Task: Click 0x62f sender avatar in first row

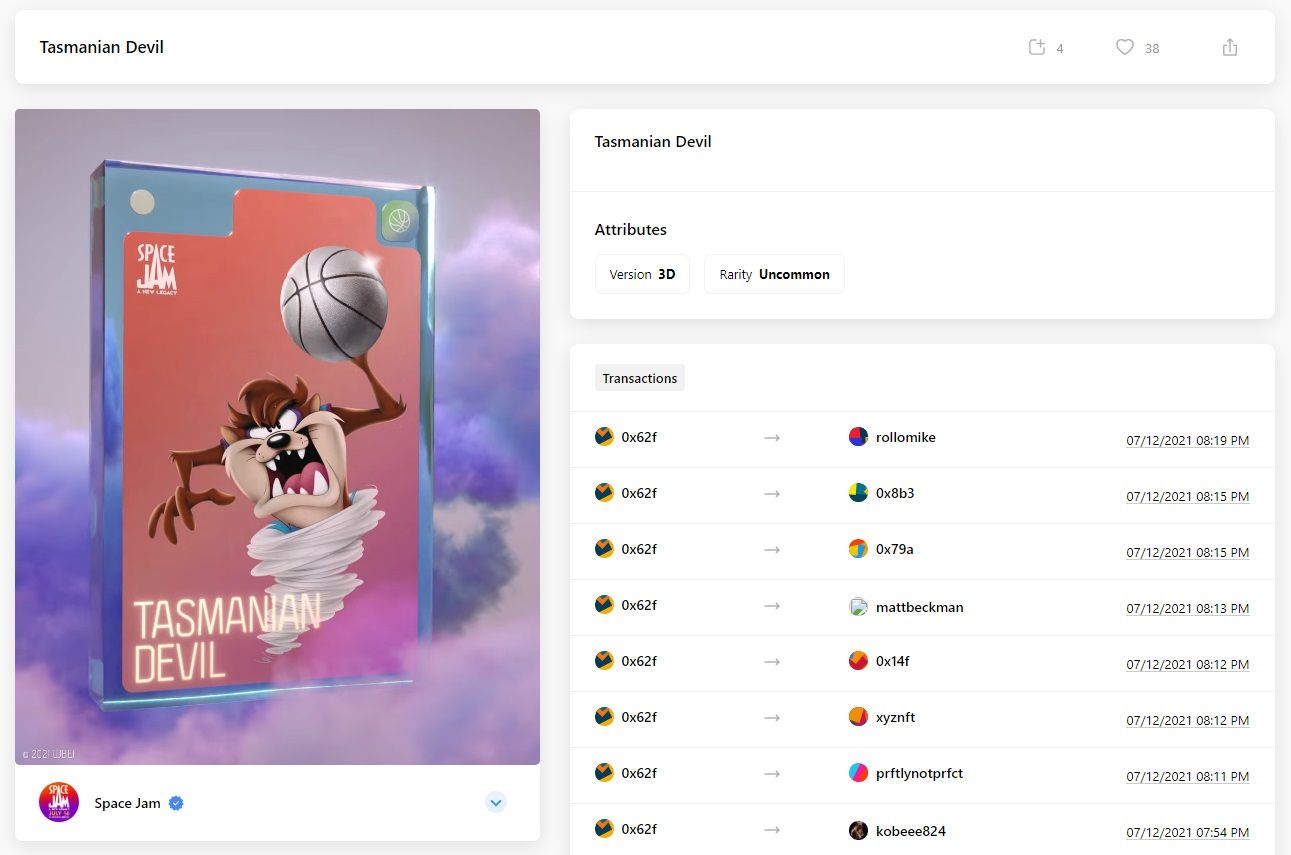Action: (x=604, y=437)
